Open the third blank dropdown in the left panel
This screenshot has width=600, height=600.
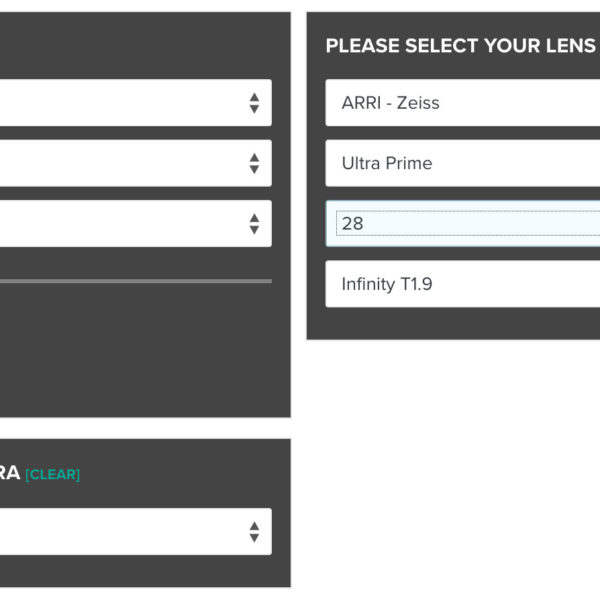(136, 223)
